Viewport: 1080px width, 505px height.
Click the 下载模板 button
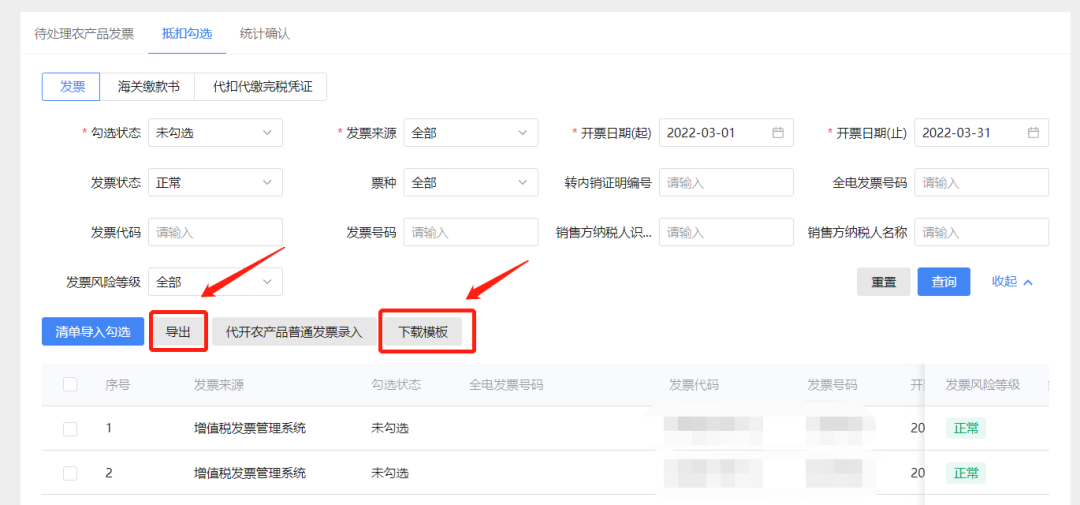coord(424,331)
